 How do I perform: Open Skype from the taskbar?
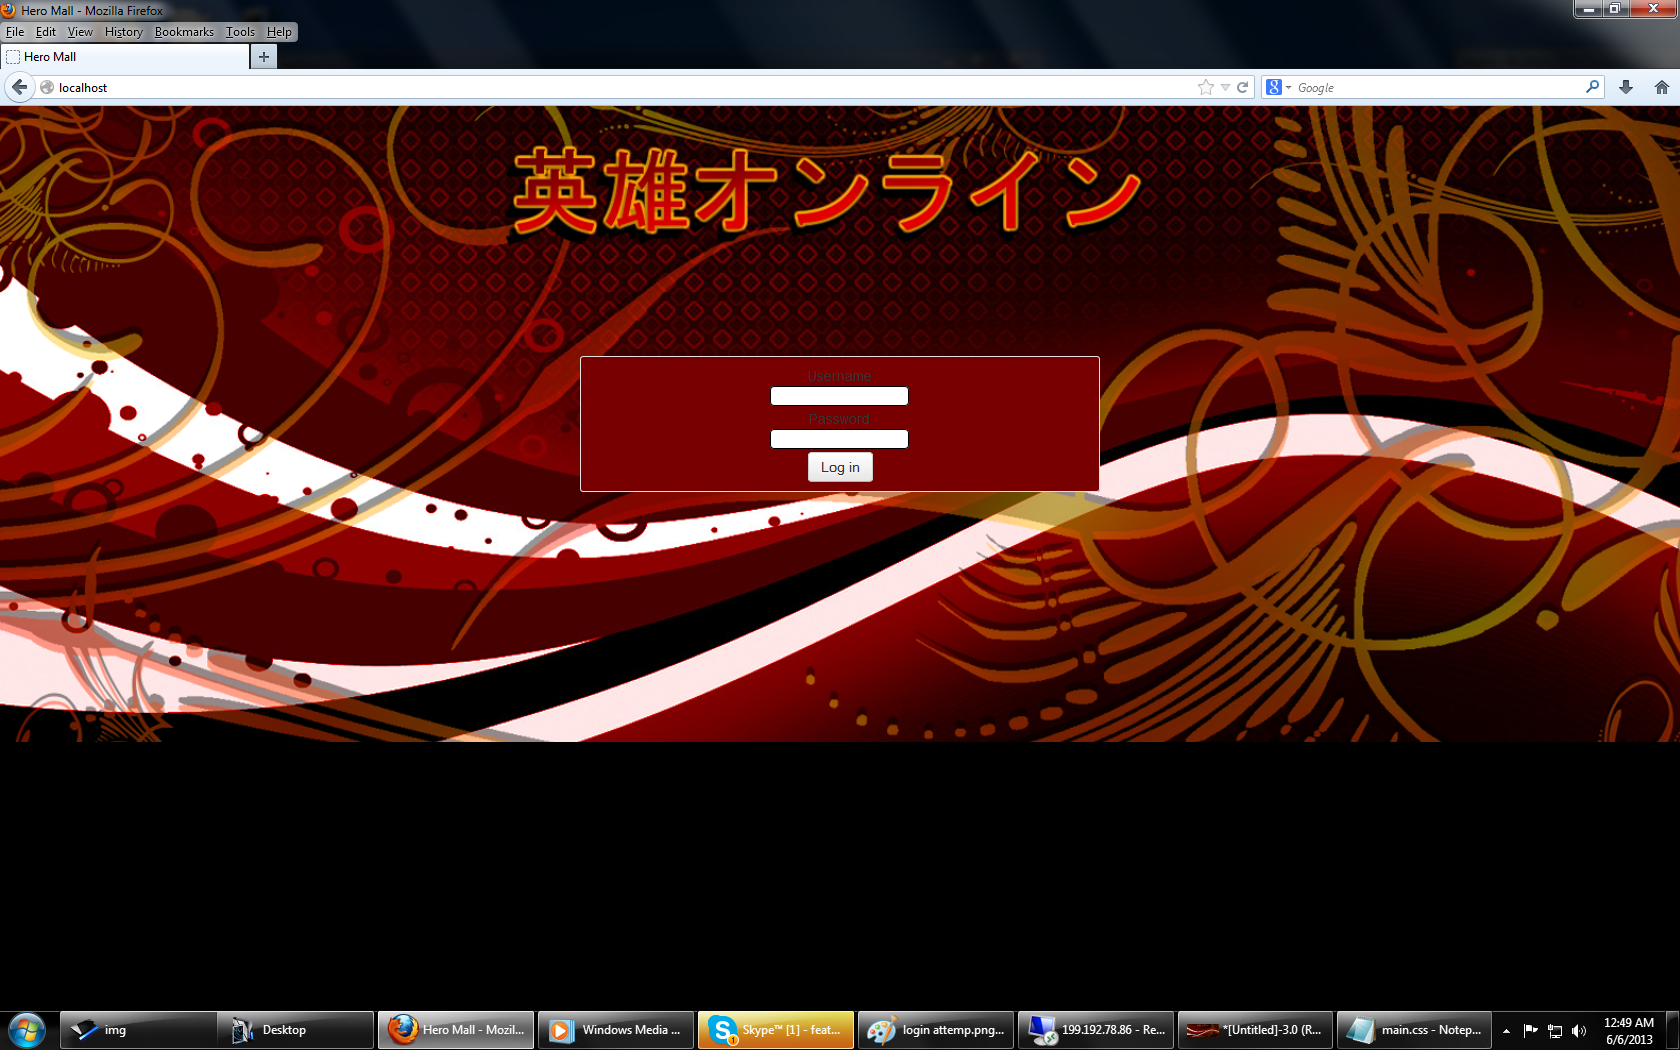775,1030
